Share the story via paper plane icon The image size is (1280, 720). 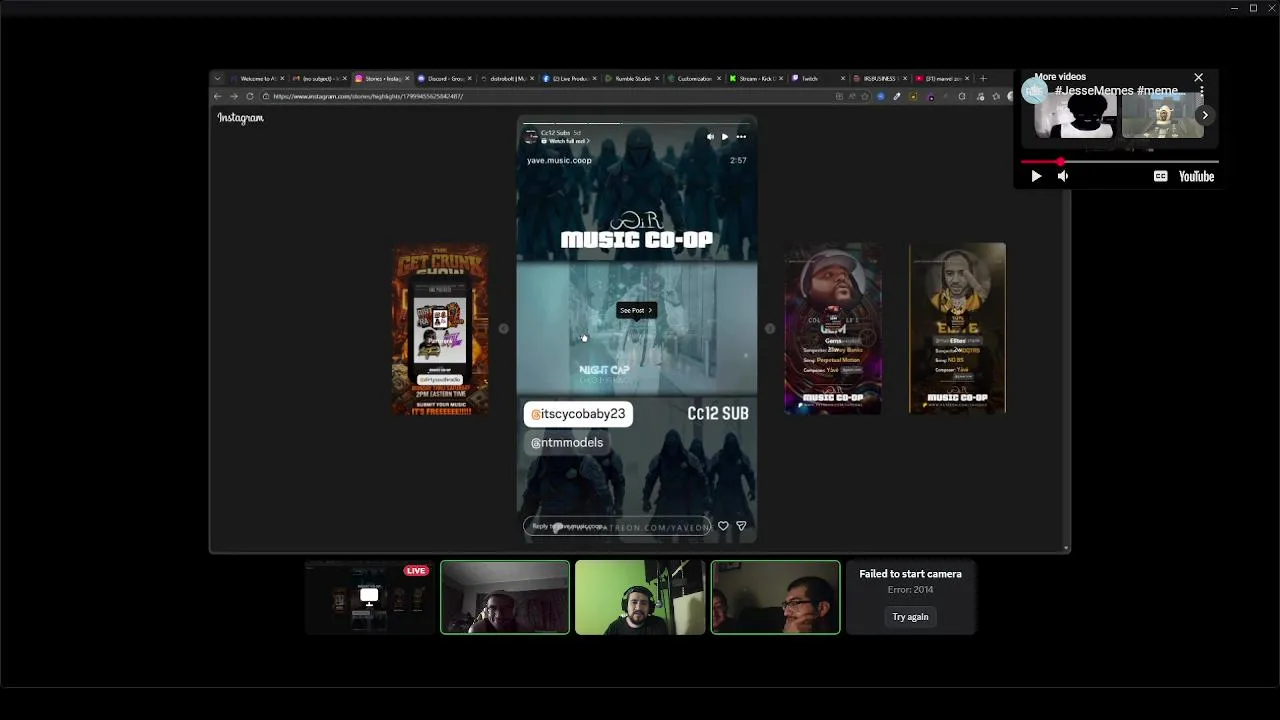(x=741, y=526)
